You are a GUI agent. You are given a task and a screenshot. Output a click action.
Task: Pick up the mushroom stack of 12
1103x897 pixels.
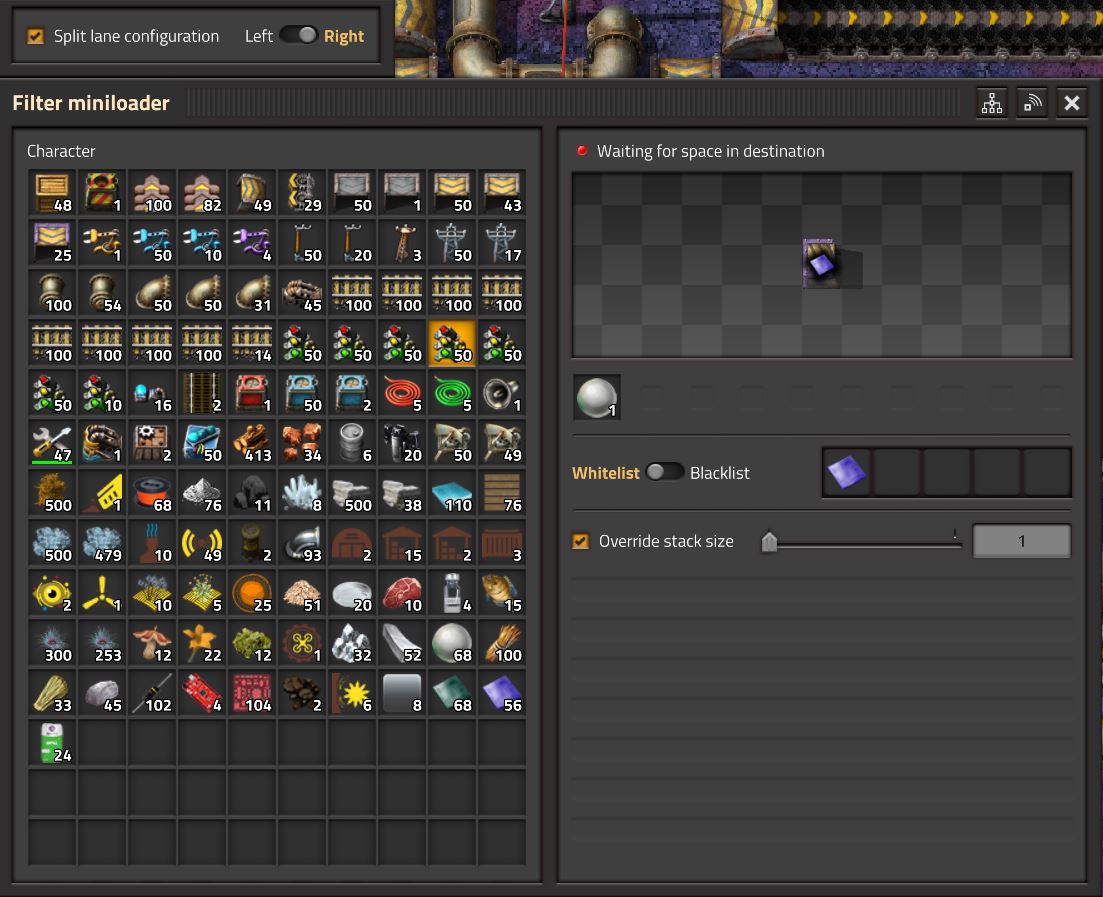(x=152, y=642)
